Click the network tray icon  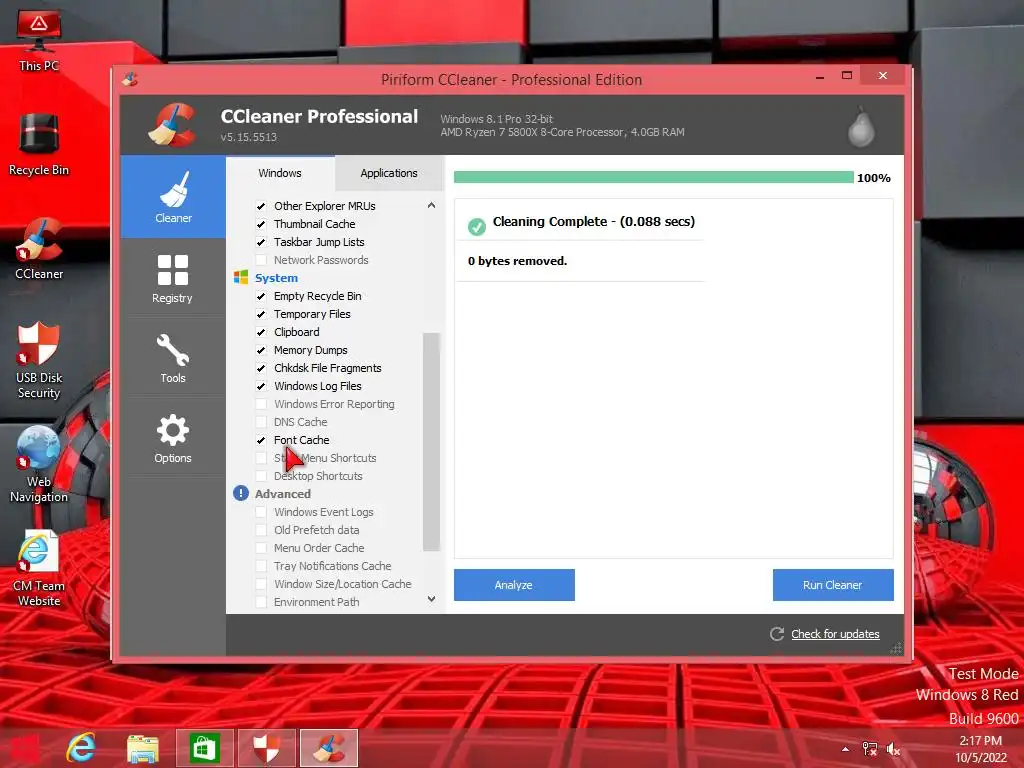870,749
